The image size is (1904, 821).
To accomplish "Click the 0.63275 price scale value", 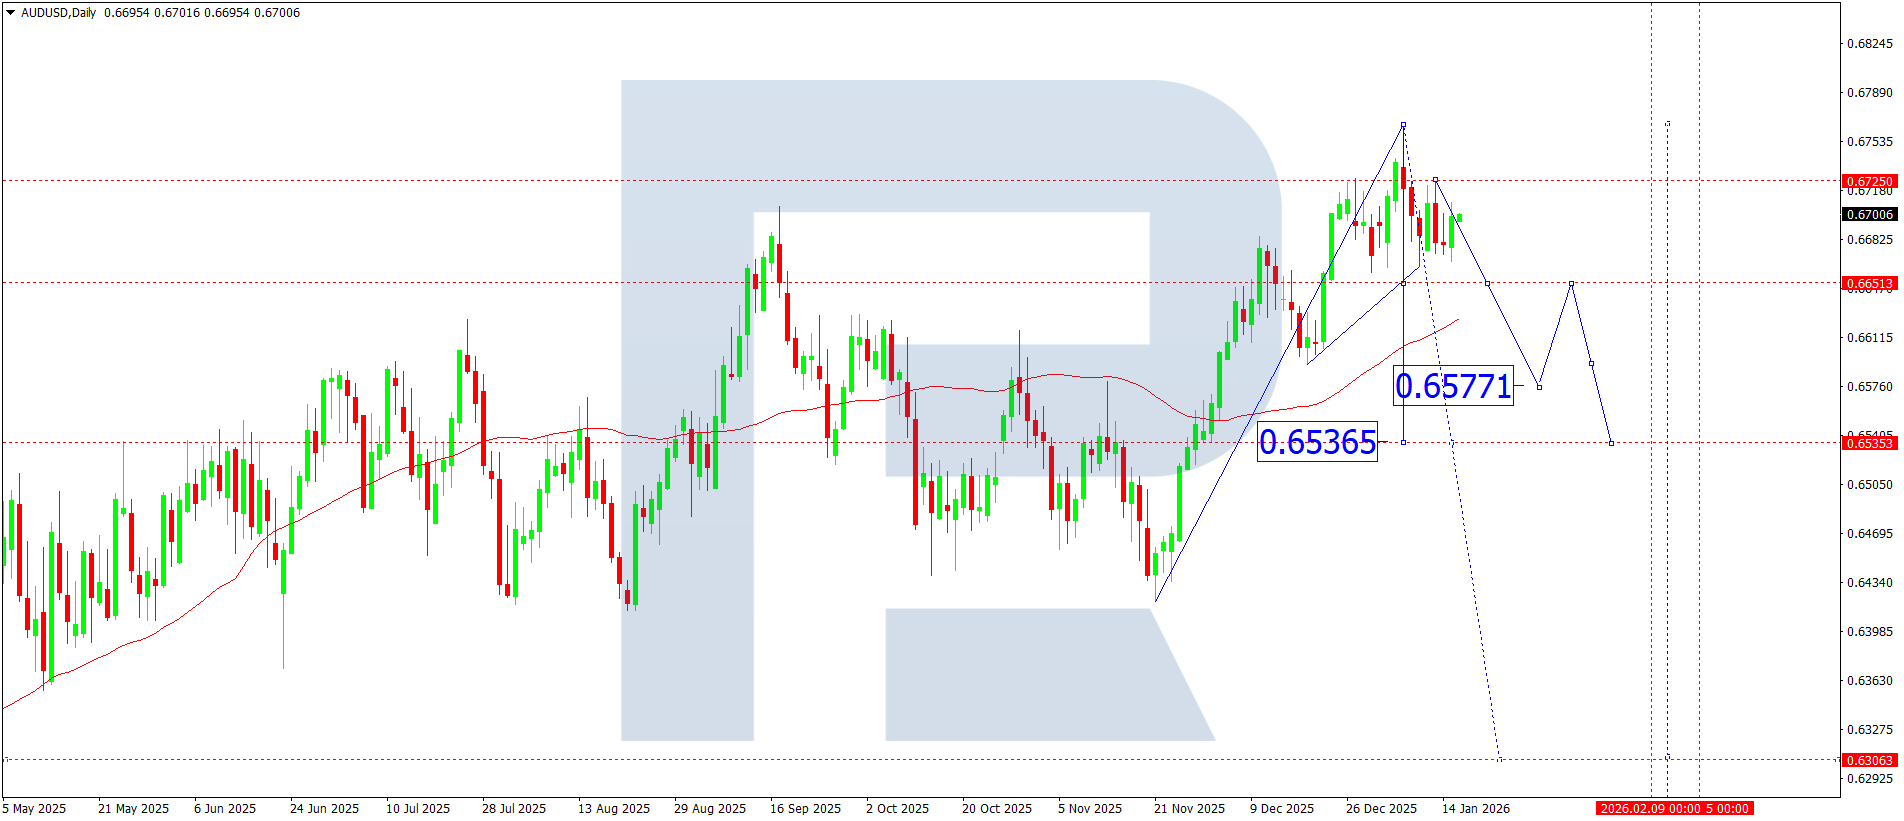I will pyautogui.click(x=1869, y=730).
